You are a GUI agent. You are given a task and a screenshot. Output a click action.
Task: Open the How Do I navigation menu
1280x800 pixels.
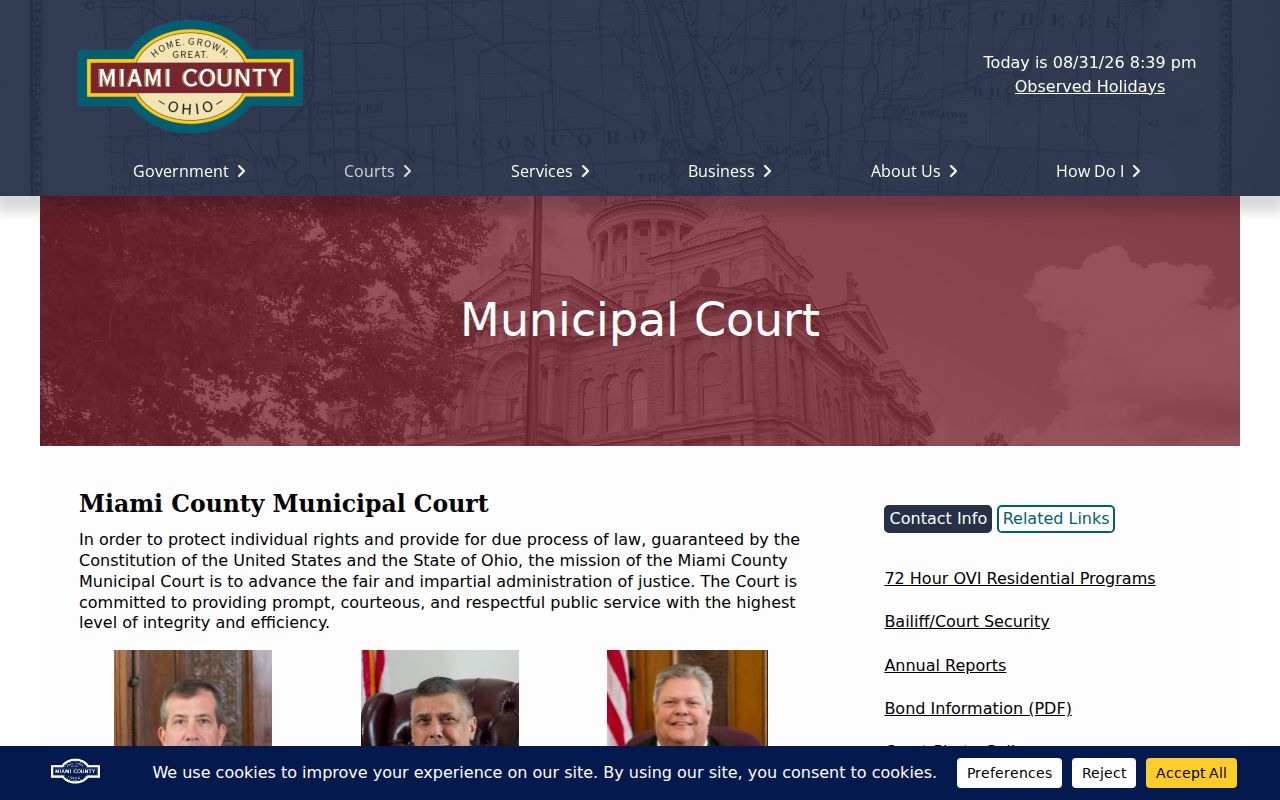coord(1090,171)
